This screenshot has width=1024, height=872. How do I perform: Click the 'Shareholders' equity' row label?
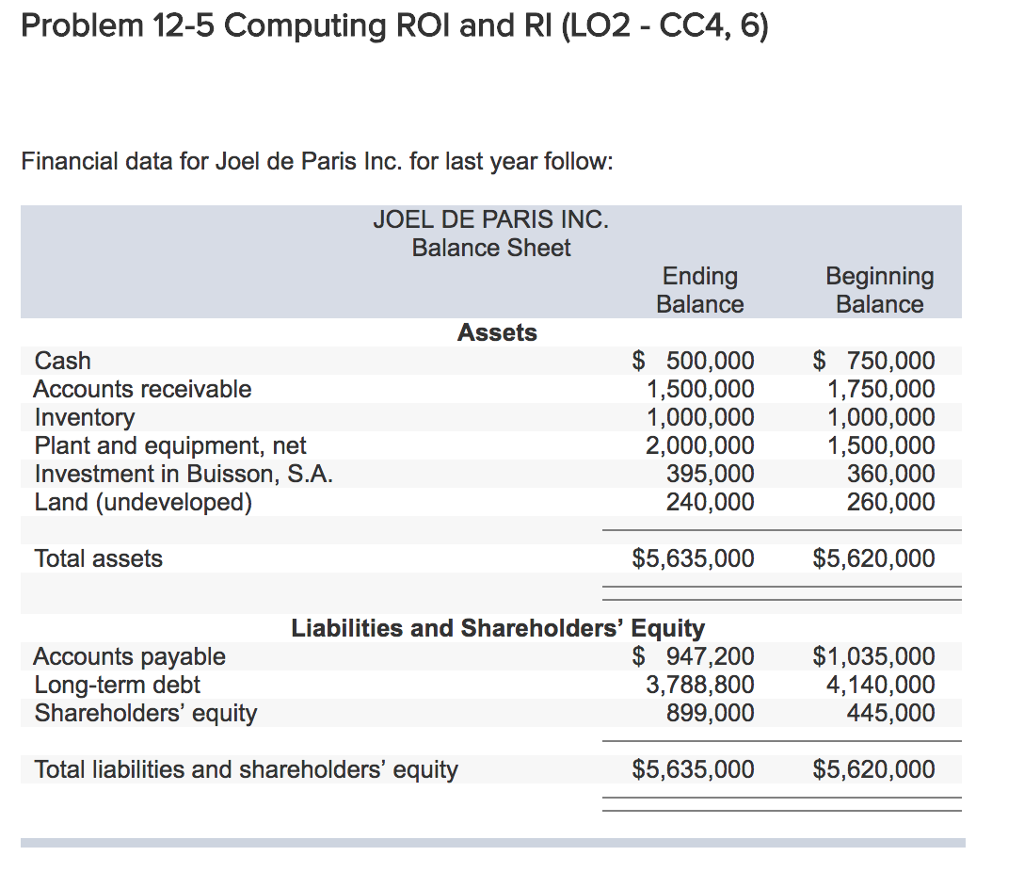click(146, 713)
